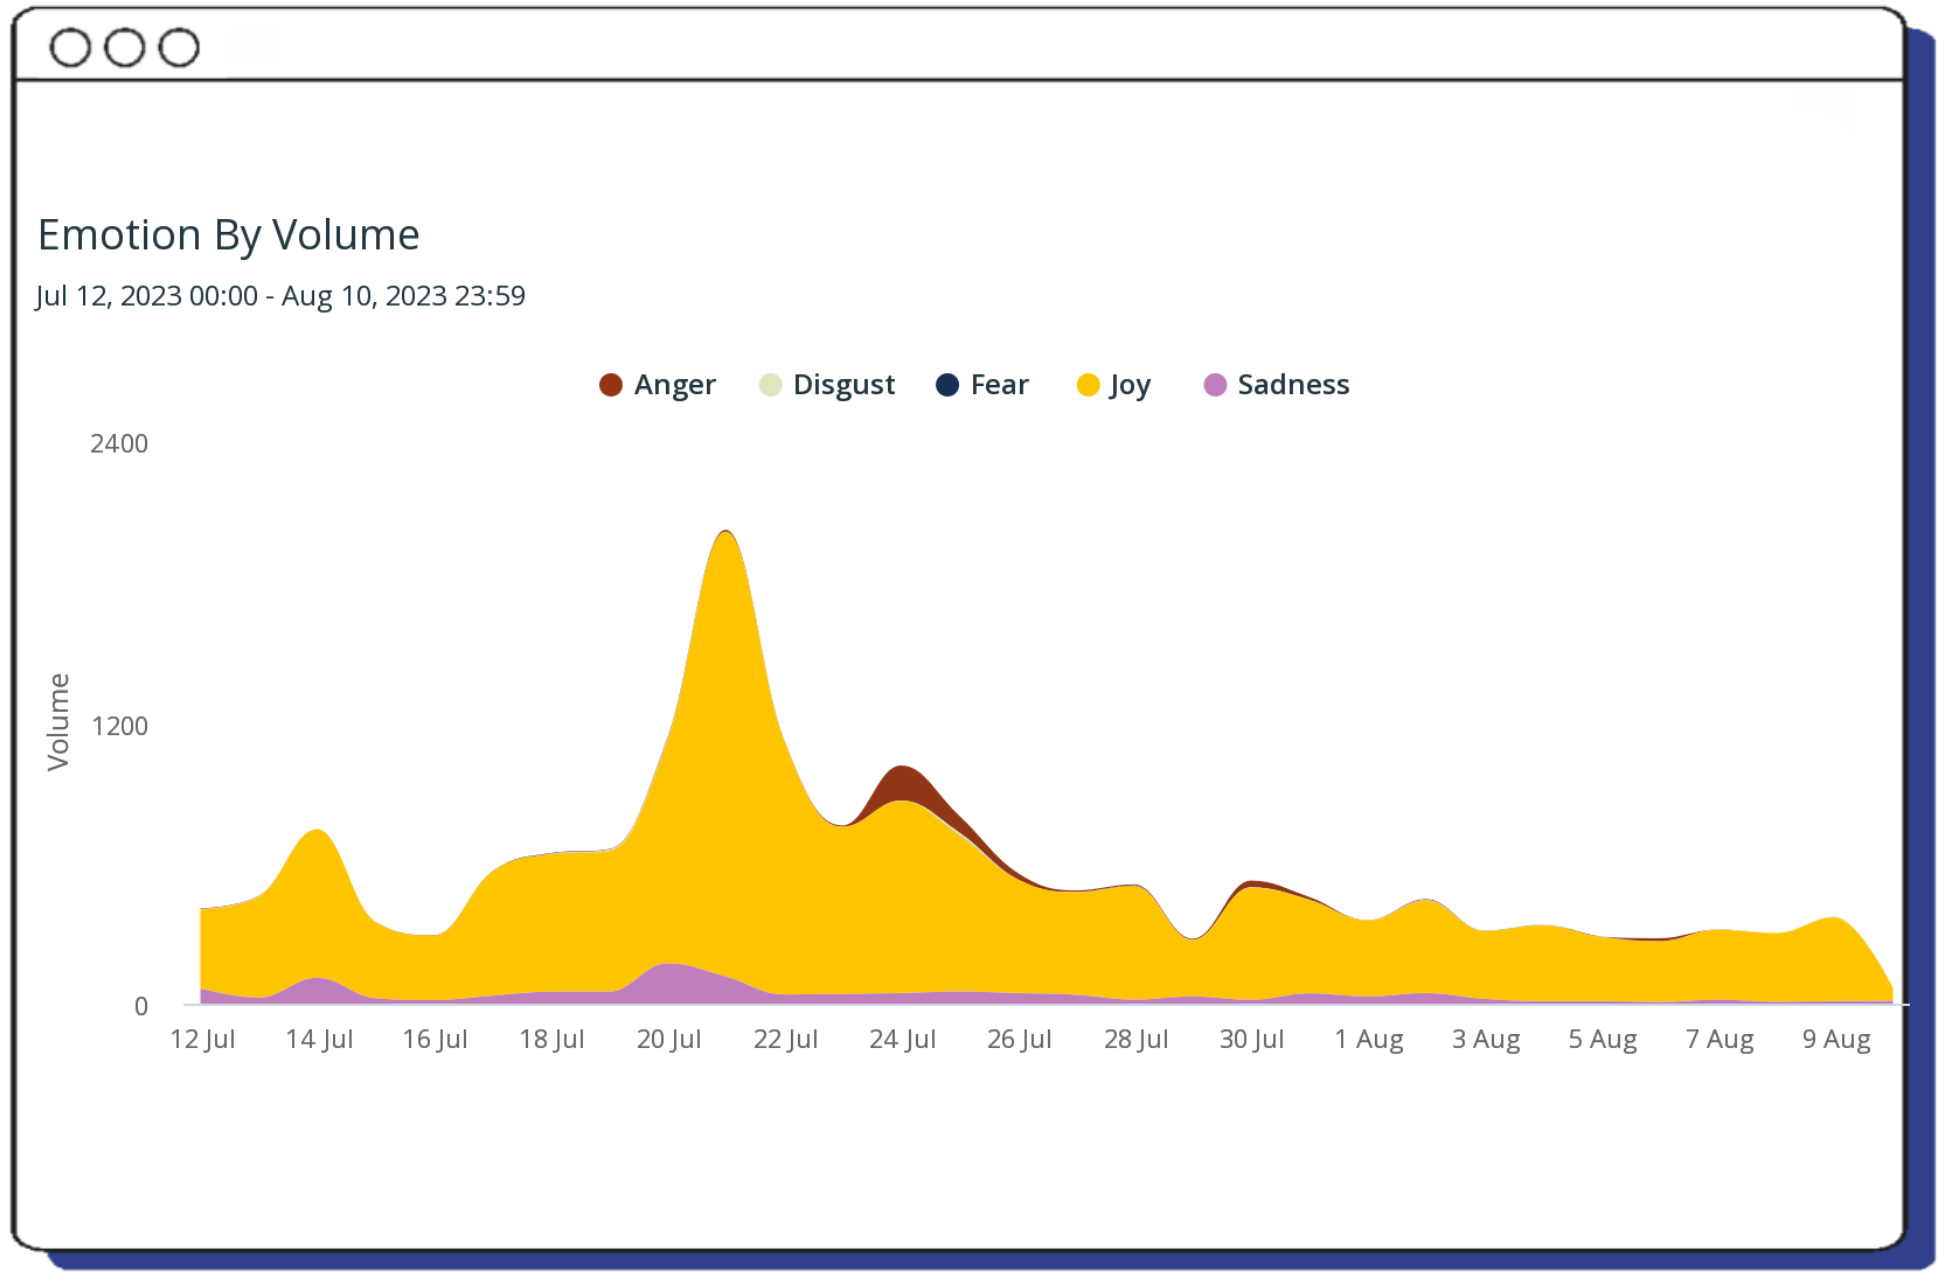
Task: Click the brown Anger legend dot
Action: (610, 385)
